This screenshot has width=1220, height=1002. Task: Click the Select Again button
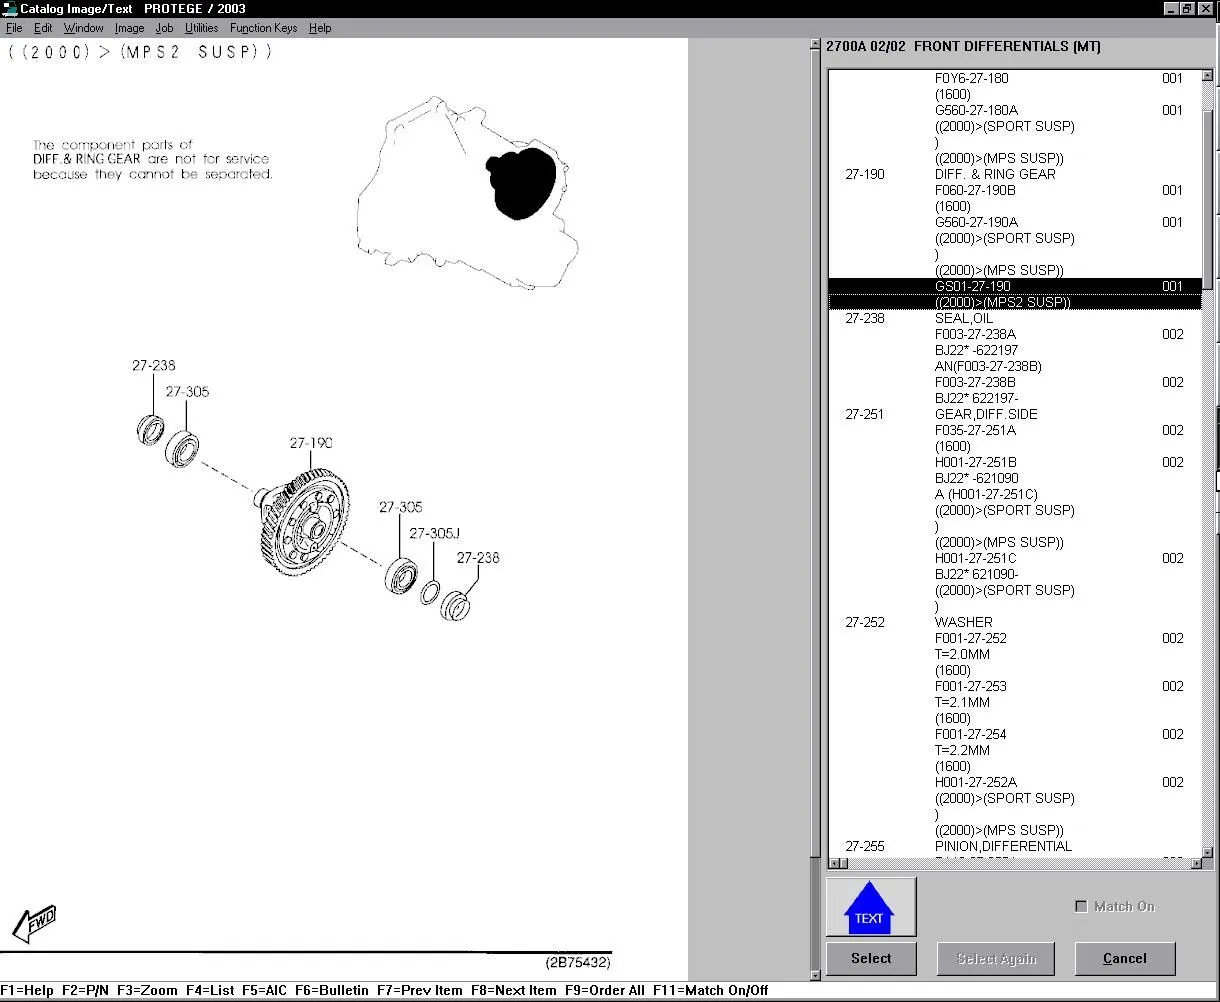[996, 958]
